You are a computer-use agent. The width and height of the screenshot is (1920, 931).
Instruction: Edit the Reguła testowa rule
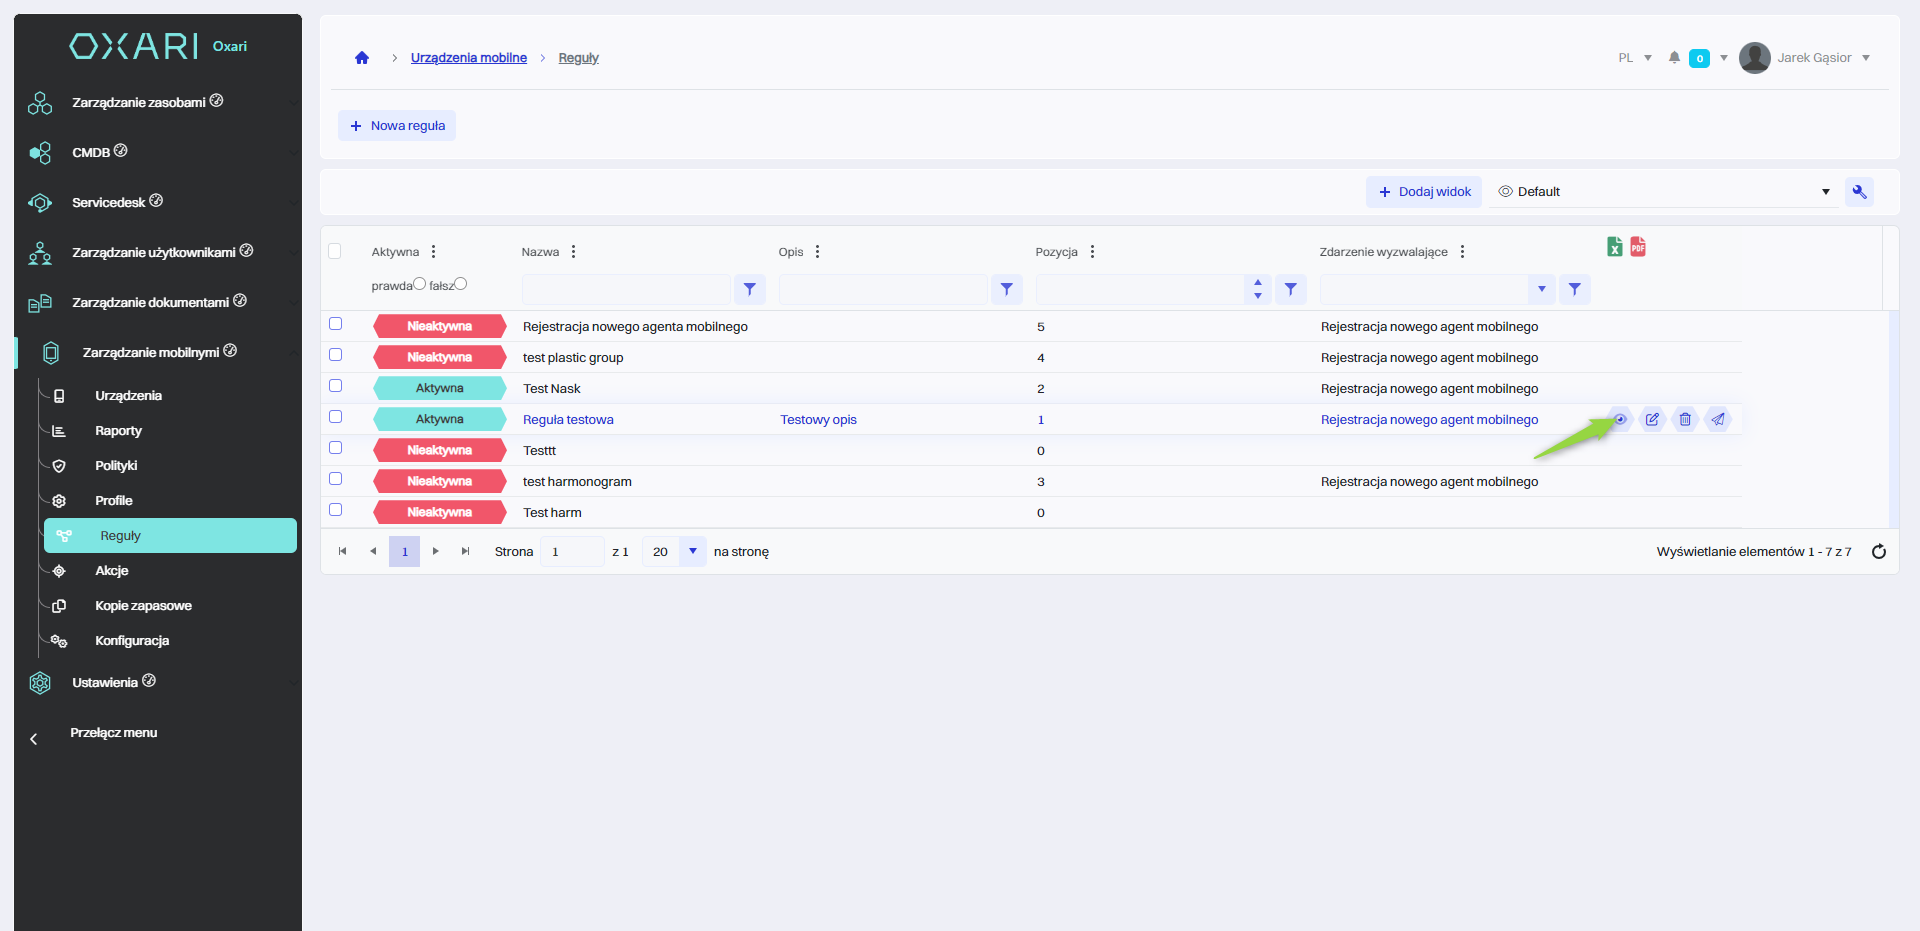click(x=1652, y=420)
